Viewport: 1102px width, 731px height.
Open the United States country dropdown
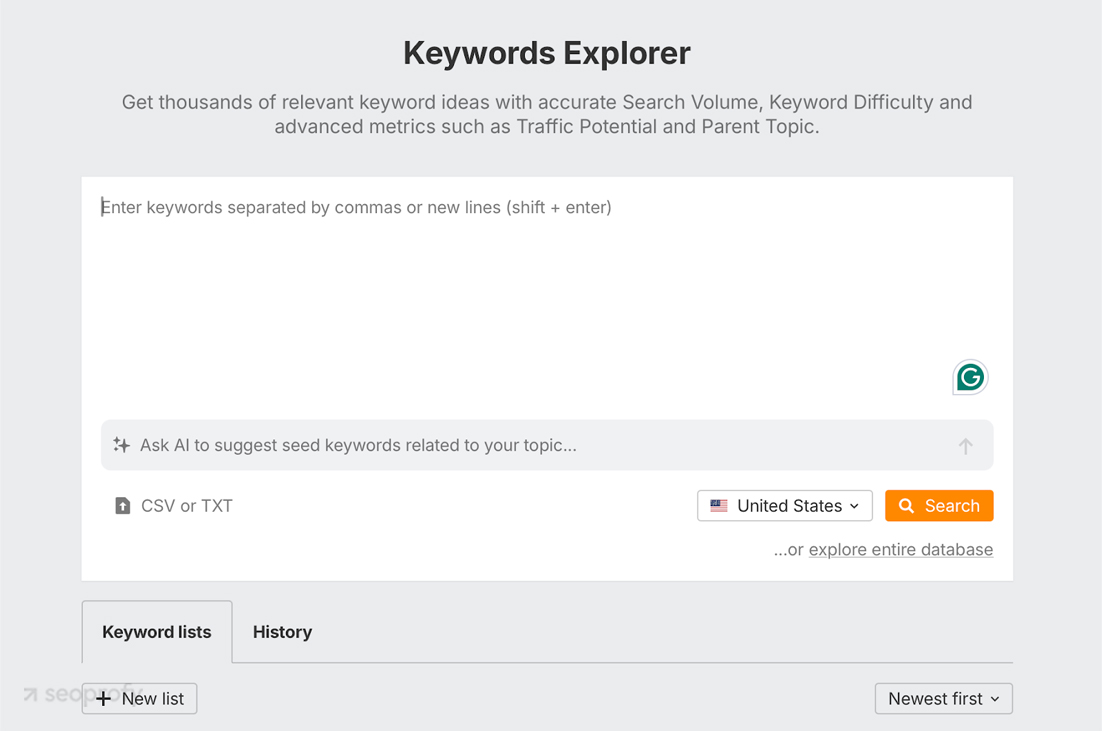[784, 506]
